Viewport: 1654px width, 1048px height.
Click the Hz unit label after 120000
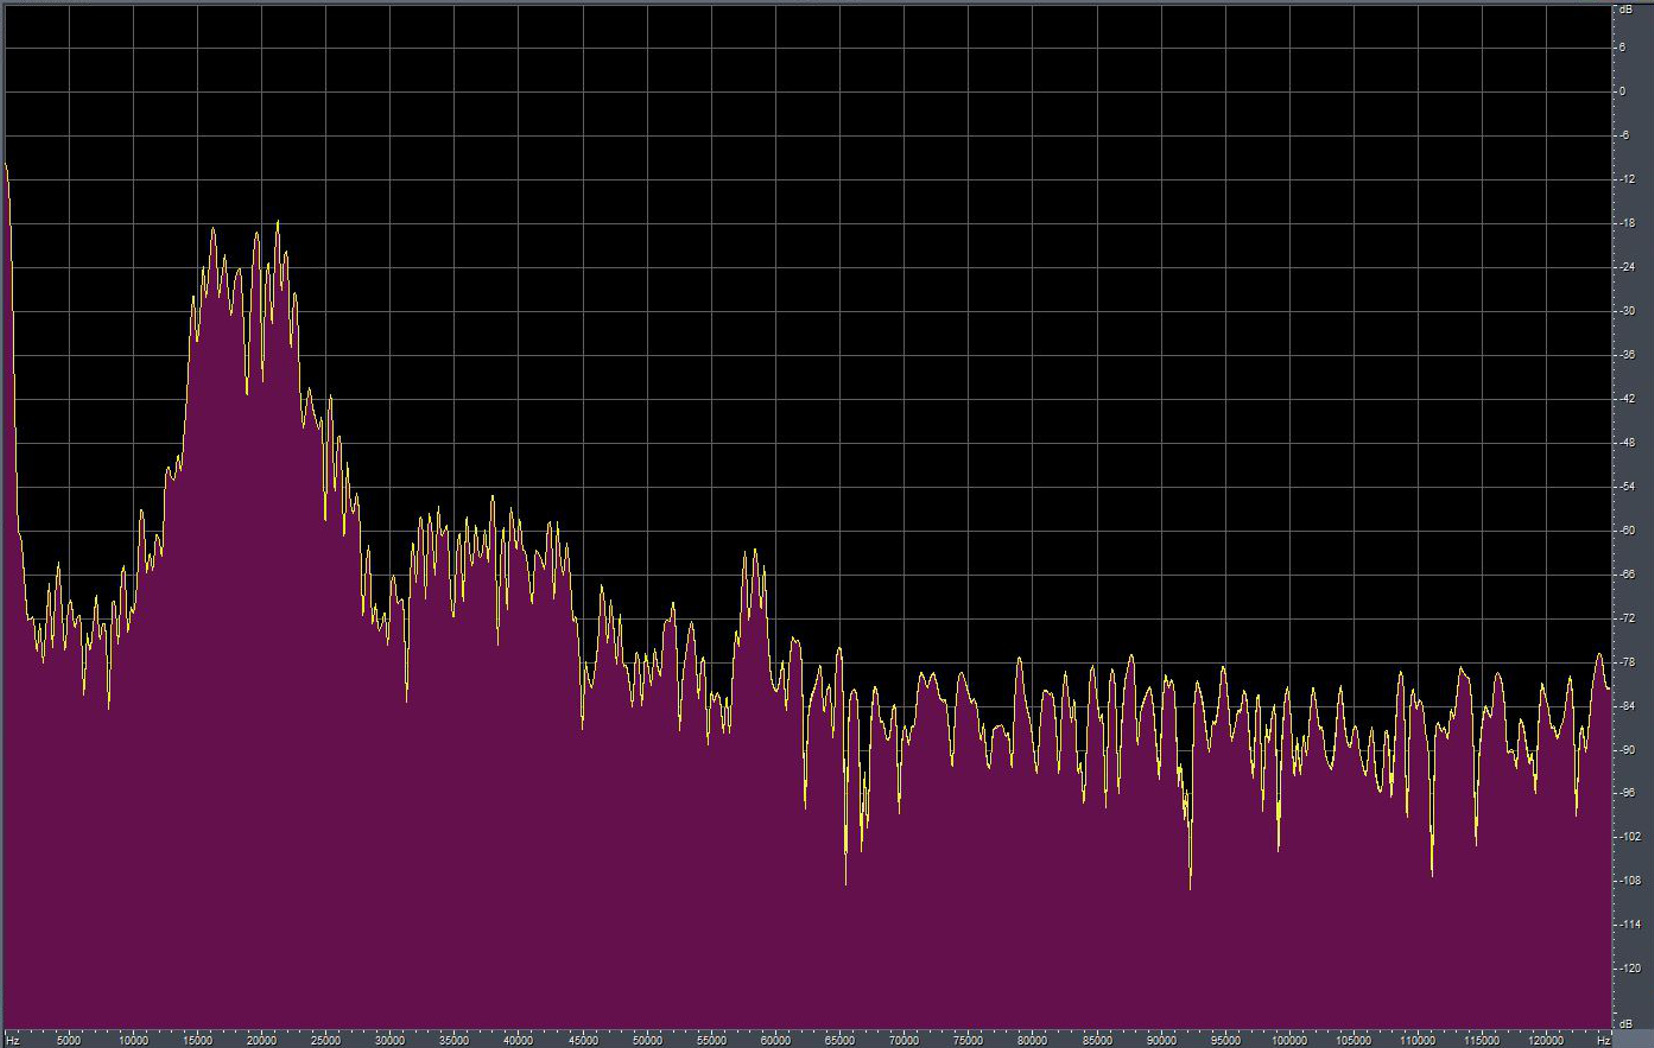pos(1604,1041)
